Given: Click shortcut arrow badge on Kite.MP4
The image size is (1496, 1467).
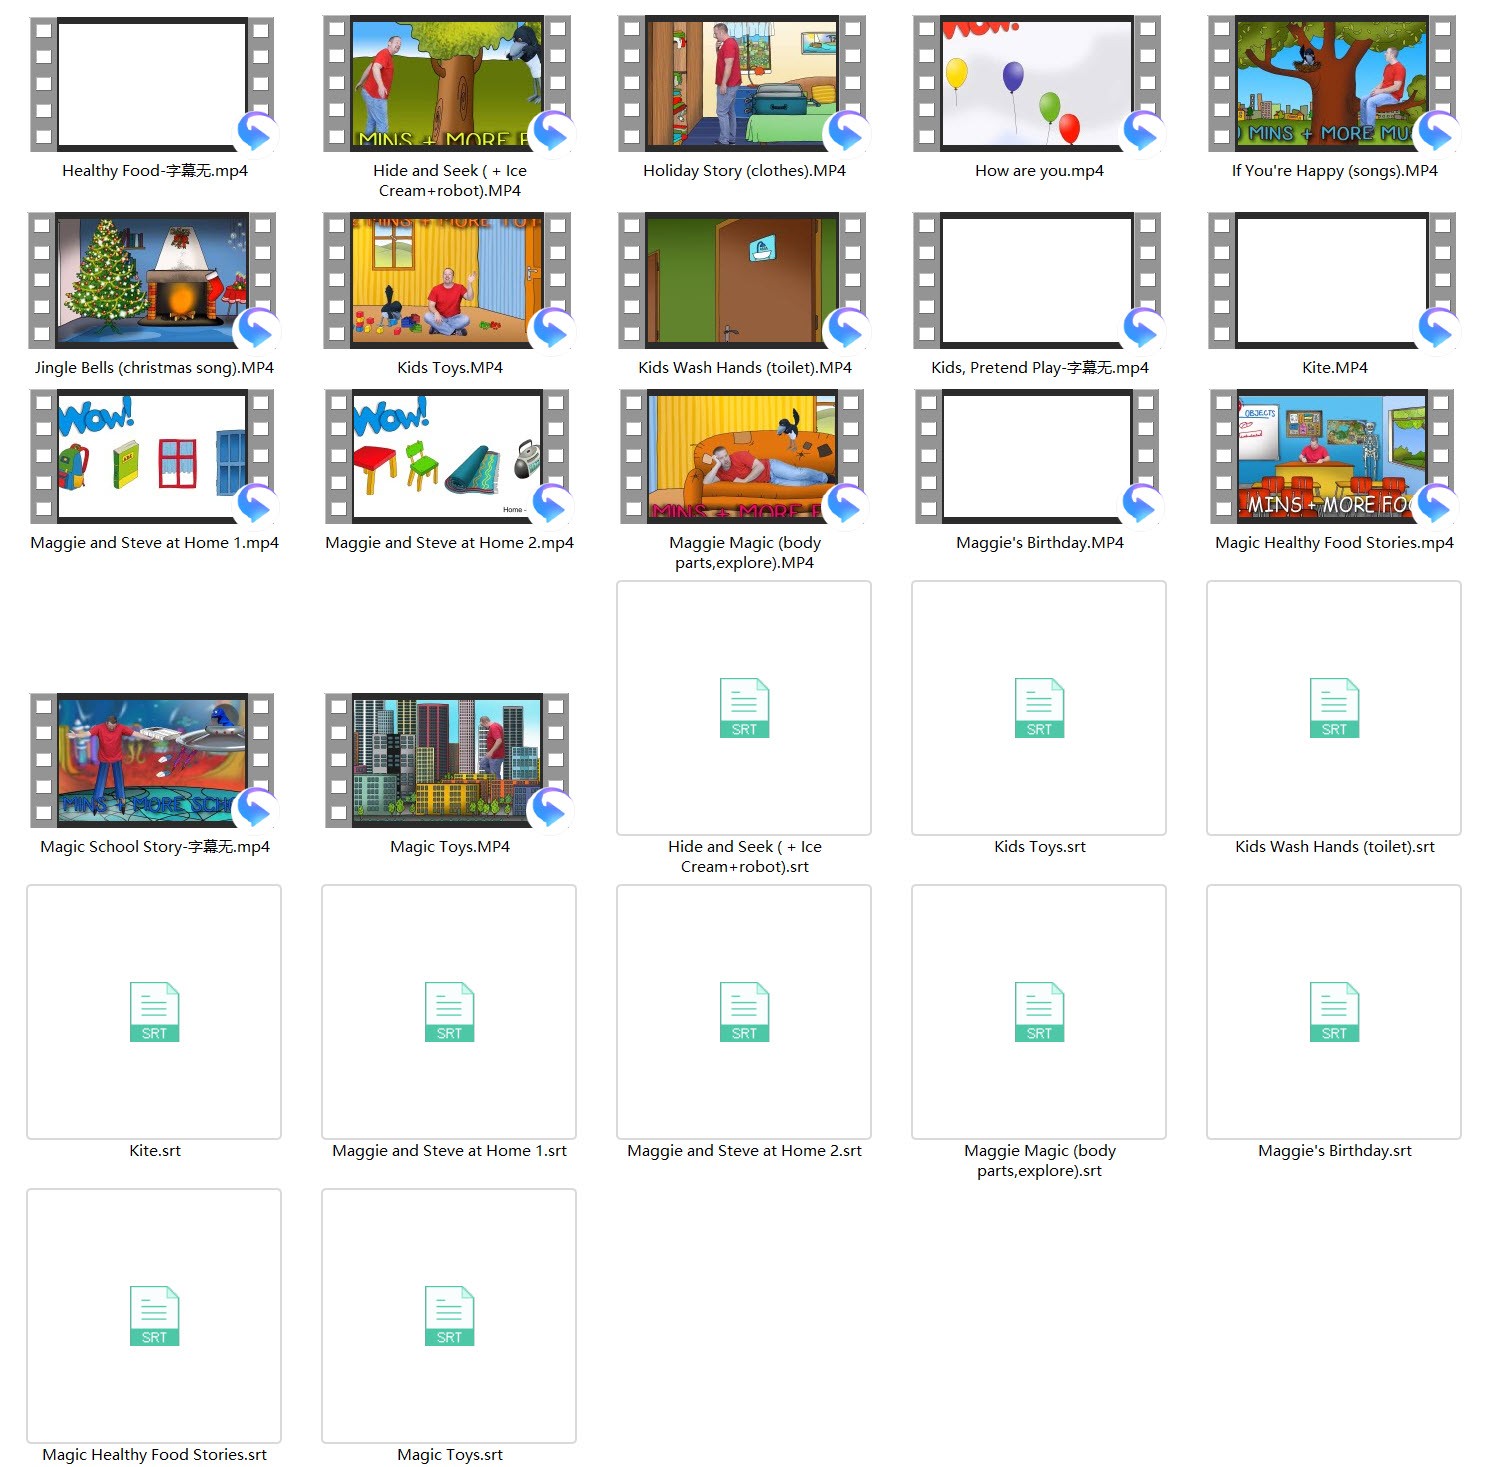Looking at the screenshot, I should coord(1437,328).
